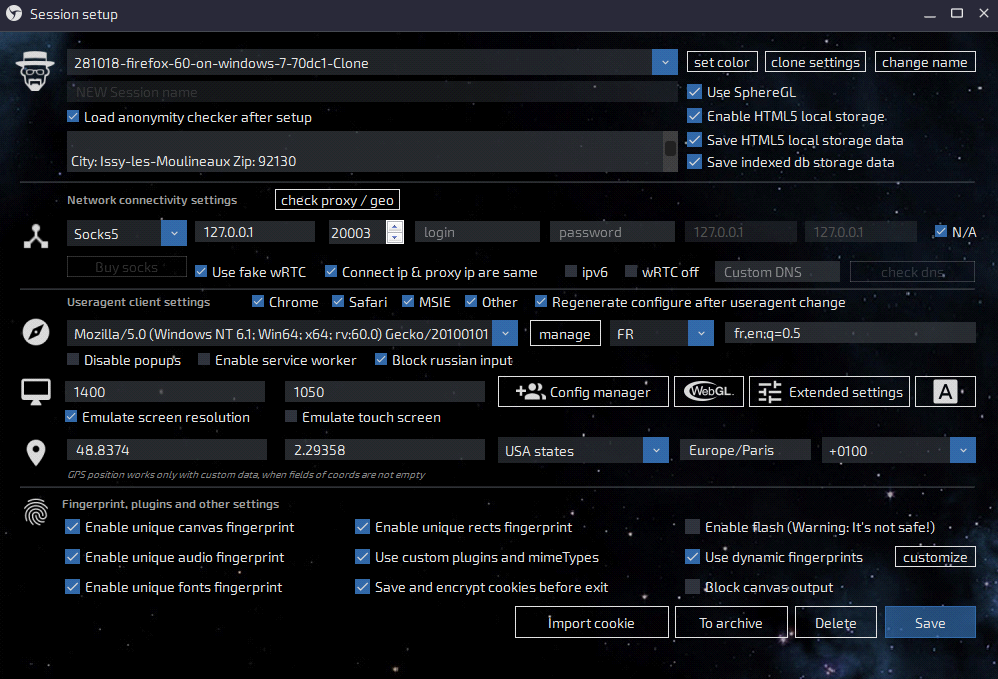Click the NEW Session name input field

click(372, 92)
